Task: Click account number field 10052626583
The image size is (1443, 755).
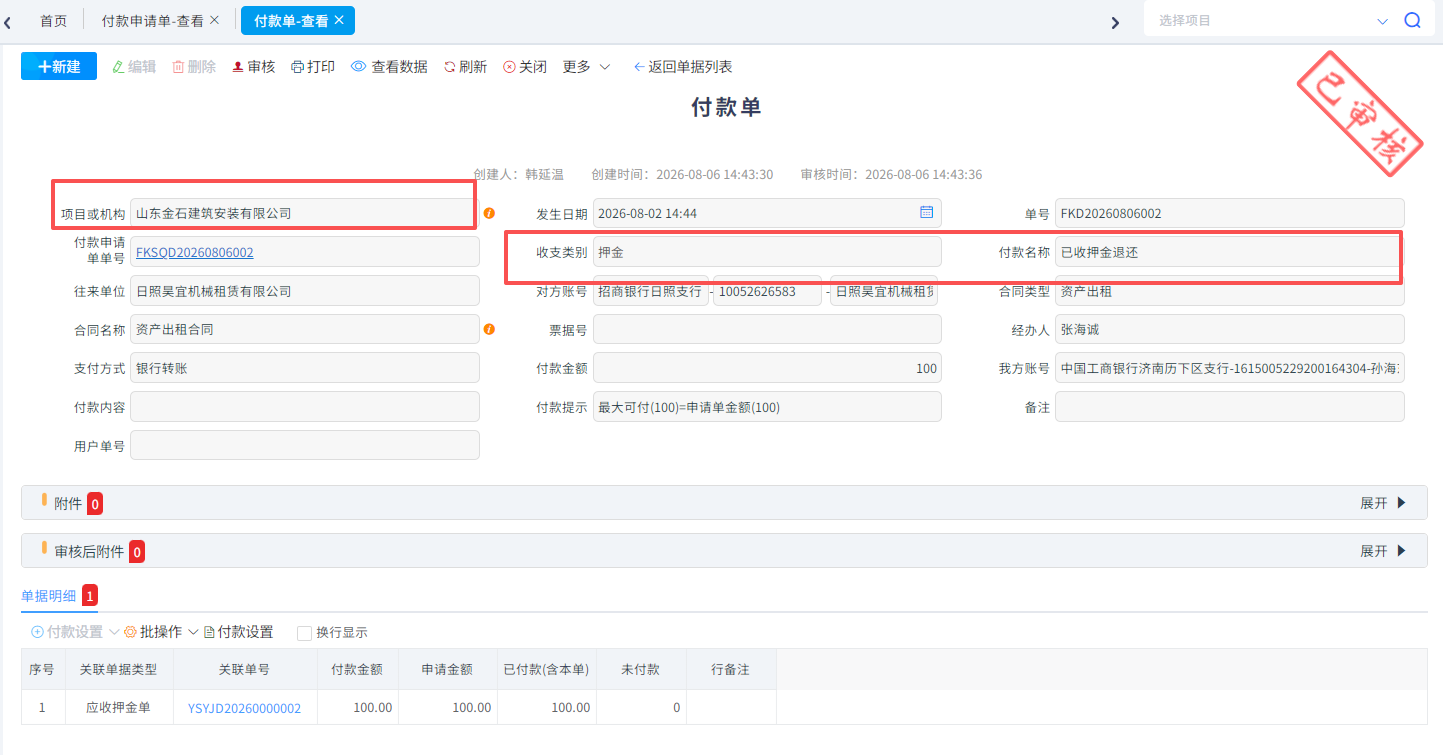Action: (767, 291)
